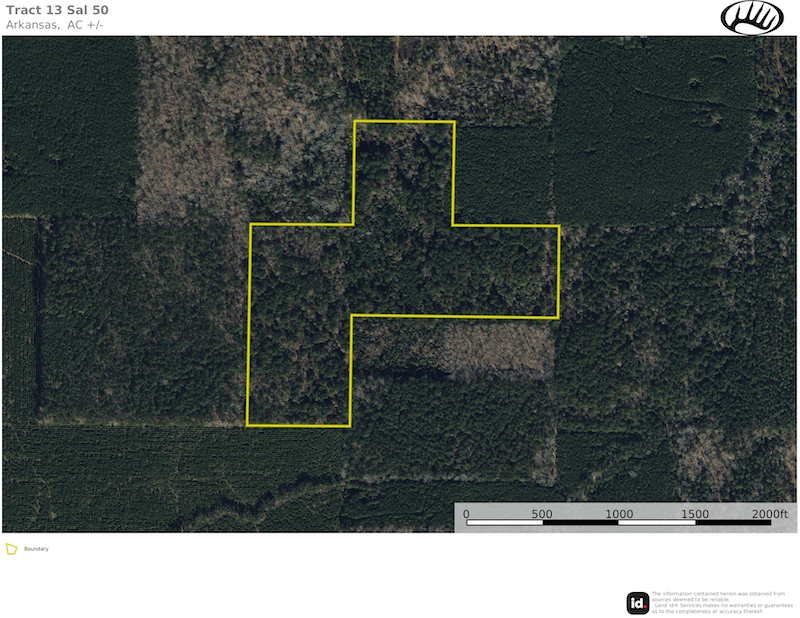Select the Boundary legend label
The height and width of the screenshot is (618, 800).
coord(36,549)
